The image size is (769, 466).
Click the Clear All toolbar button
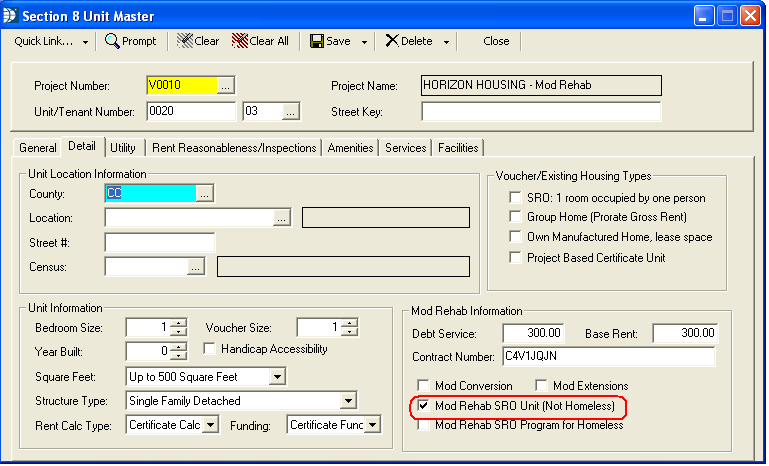click(x=260, y=41)
